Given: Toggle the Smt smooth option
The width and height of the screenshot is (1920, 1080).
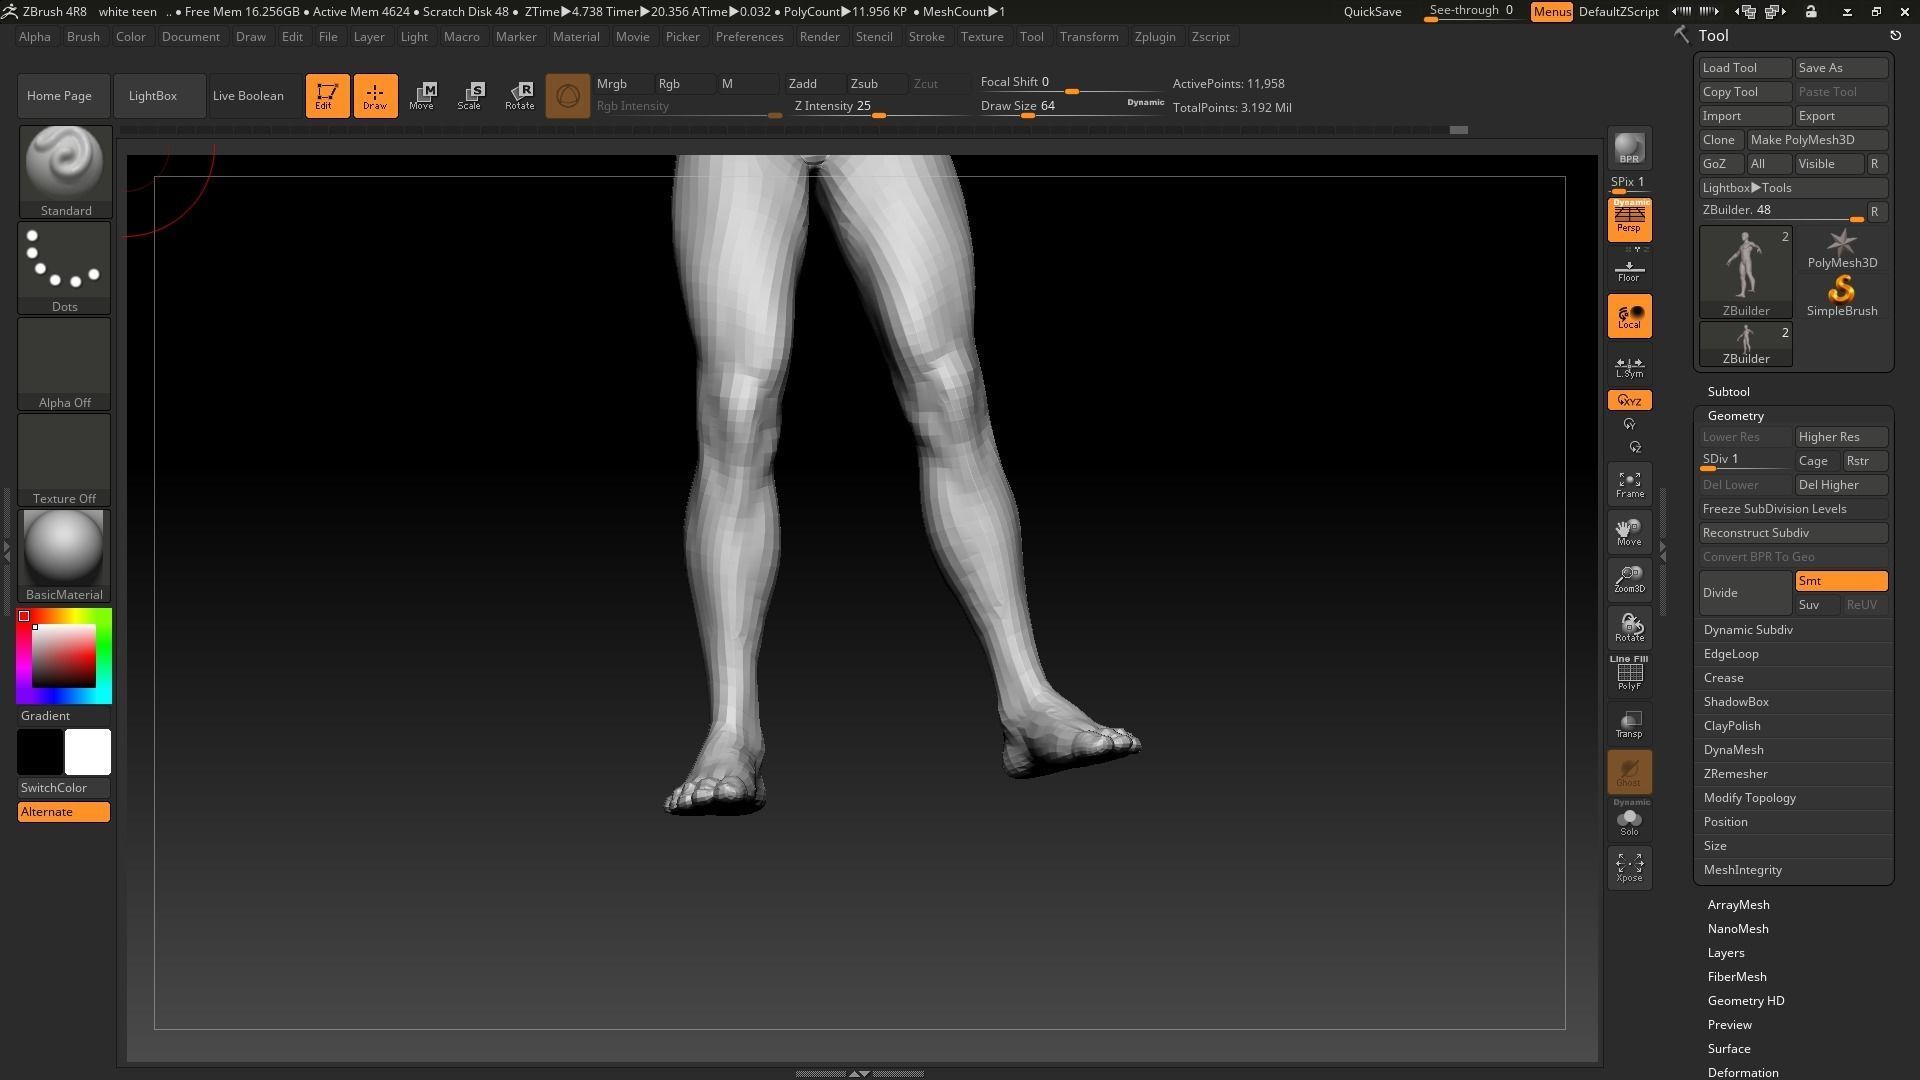Looking at the screenshot, I should click(x=1841, y=581).
